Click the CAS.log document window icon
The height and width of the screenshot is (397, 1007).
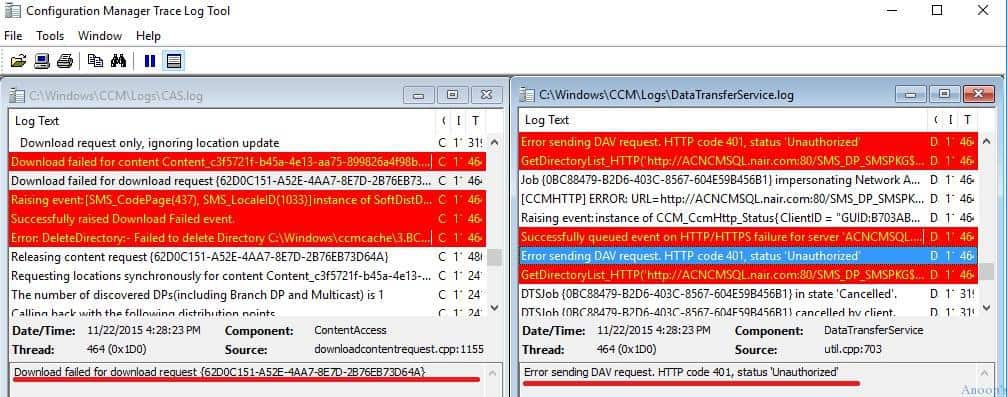click(18, 96)
